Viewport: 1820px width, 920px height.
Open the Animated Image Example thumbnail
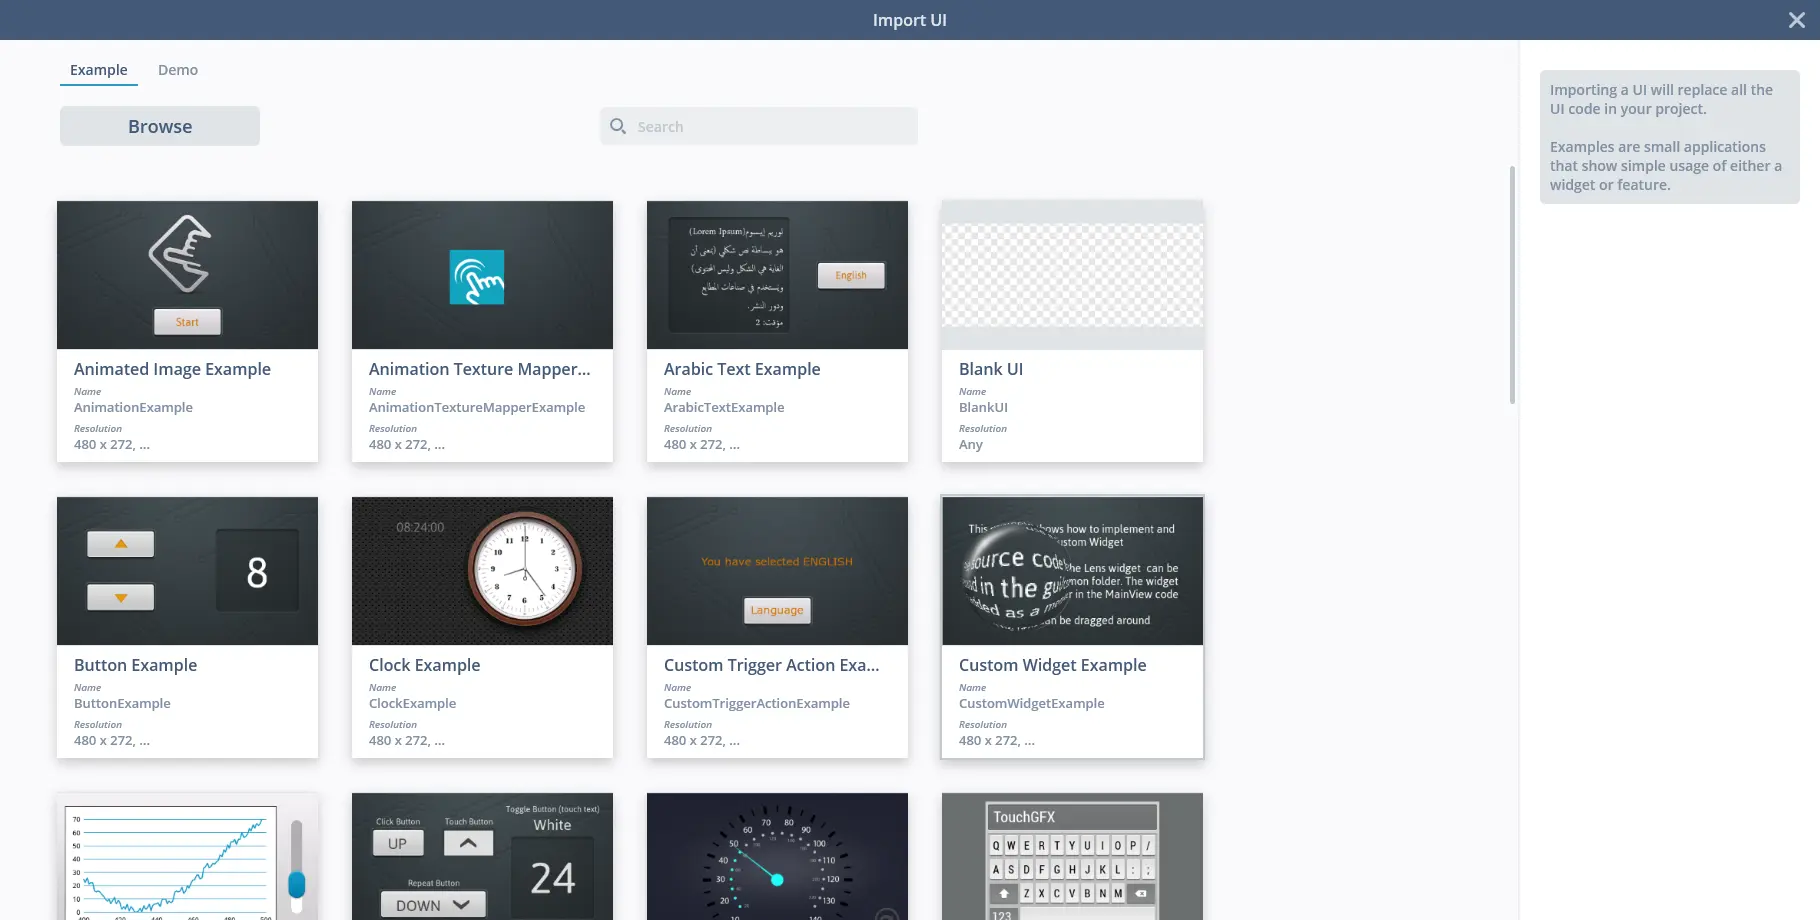pyautogui.click(x=187, y=275)
